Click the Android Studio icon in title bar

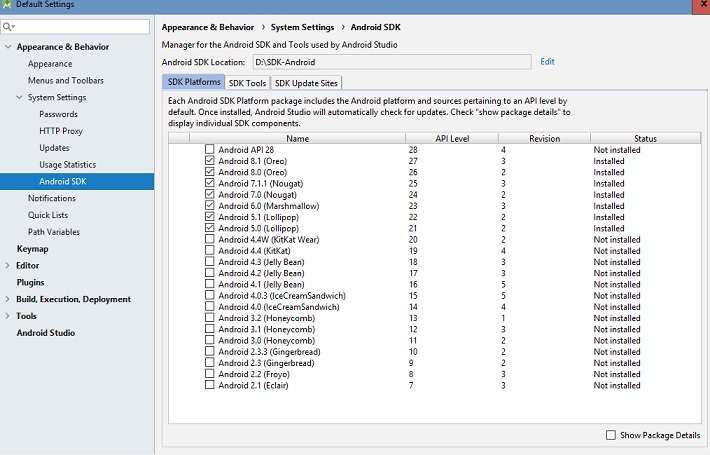tap(8, 7)
